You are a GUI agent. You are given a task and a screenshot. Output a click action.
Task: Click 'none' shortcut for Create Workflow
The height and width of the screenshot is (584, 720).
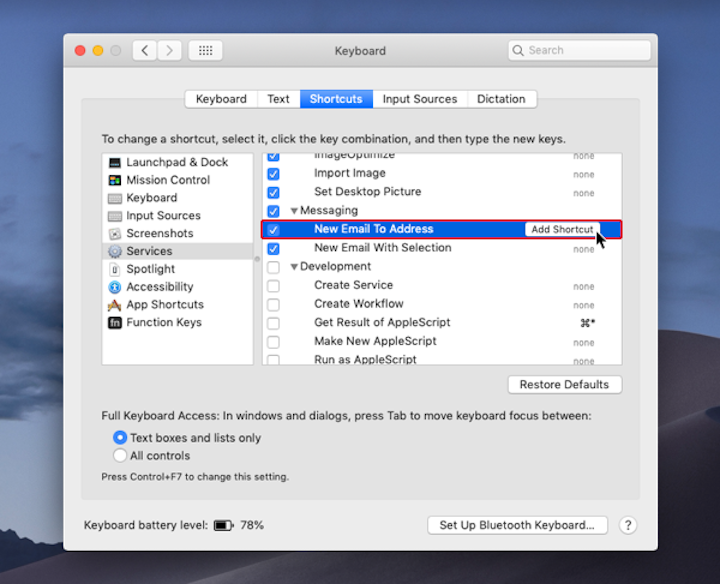point(584,305)
